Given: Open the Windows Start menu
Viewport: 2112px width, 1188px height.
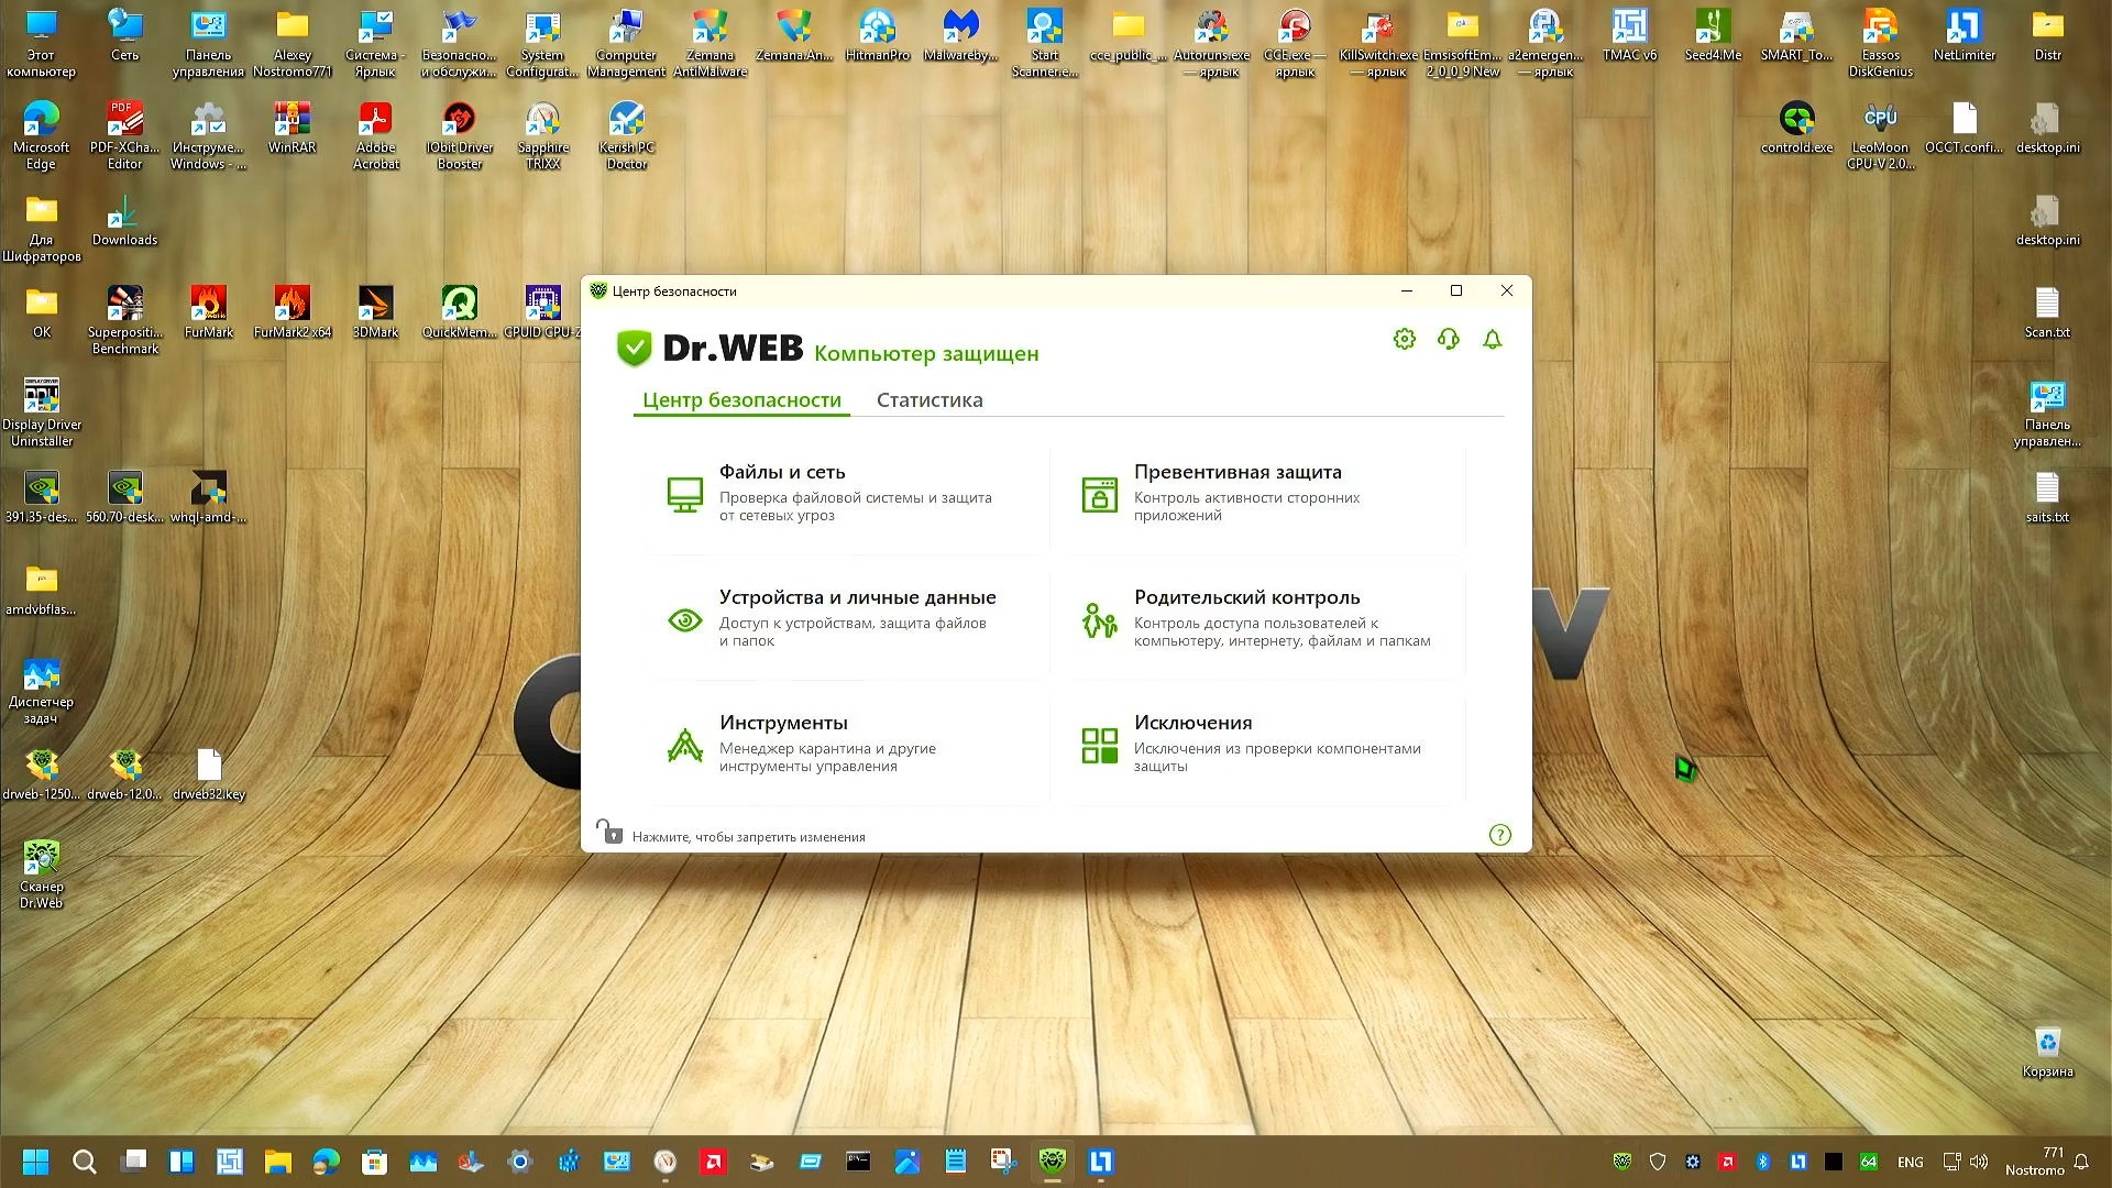Looking at the screenshot, I should 36,1161.
